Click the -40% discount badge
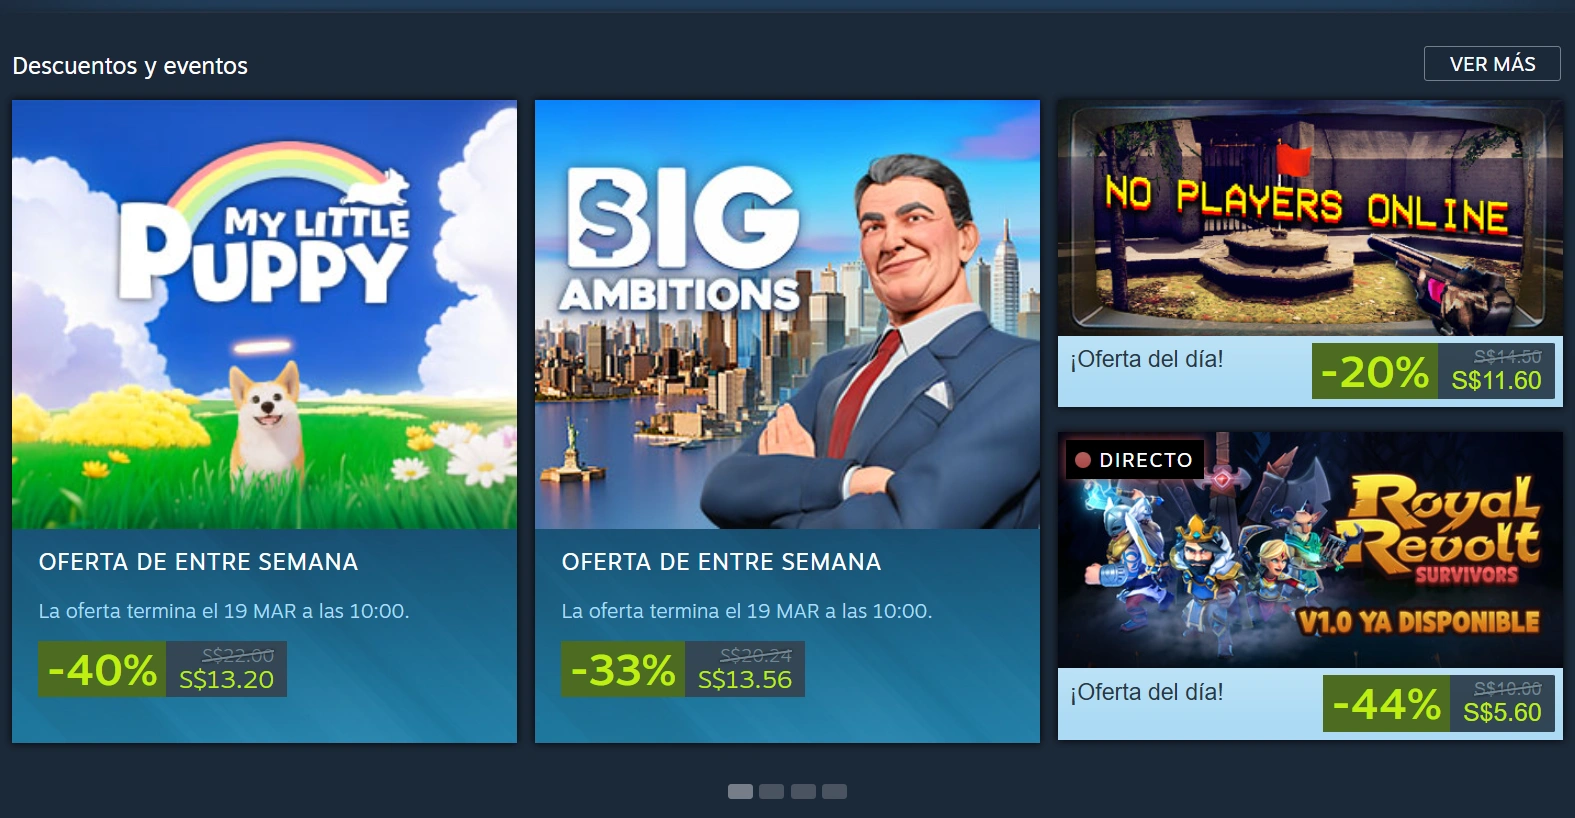Screen dimensions: 1575x818 102,669
